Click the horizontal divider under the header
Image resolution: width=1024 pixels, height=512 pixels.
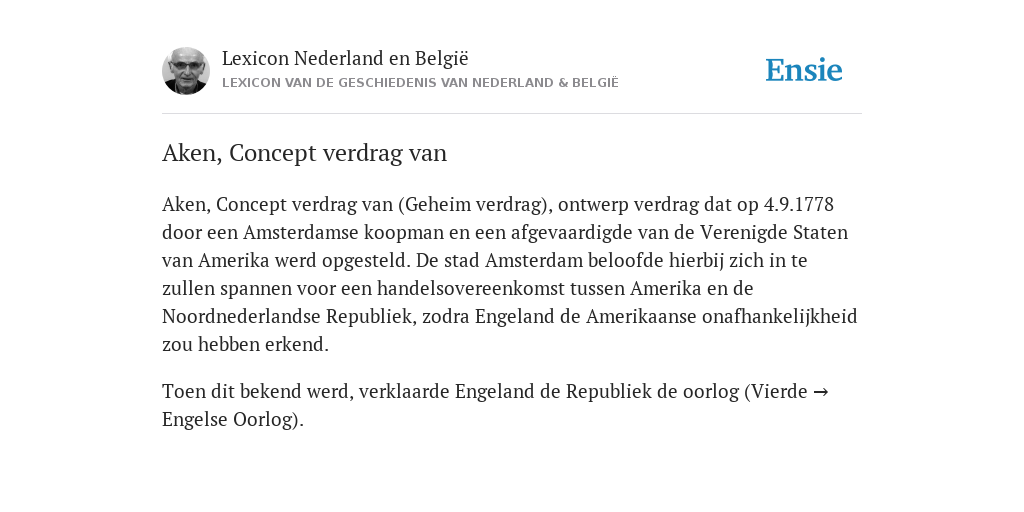point(512,114)
